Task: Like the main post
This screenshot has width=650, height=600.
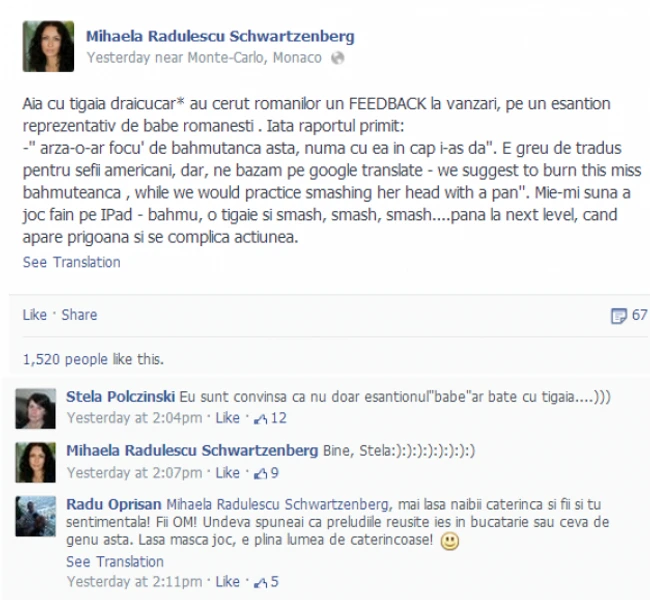Action: (x=34, y=315)
